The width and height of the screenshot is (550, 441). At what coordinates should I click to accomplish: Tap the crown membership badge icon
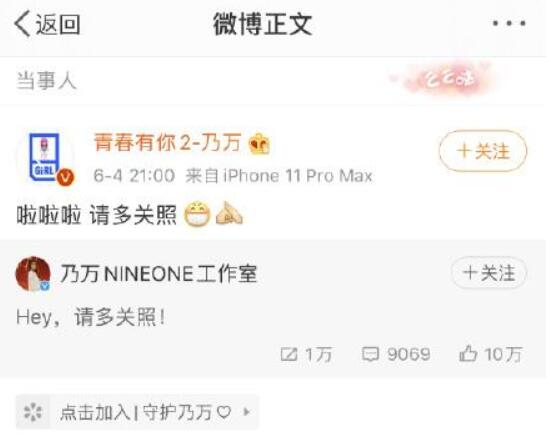click(259, 143)
